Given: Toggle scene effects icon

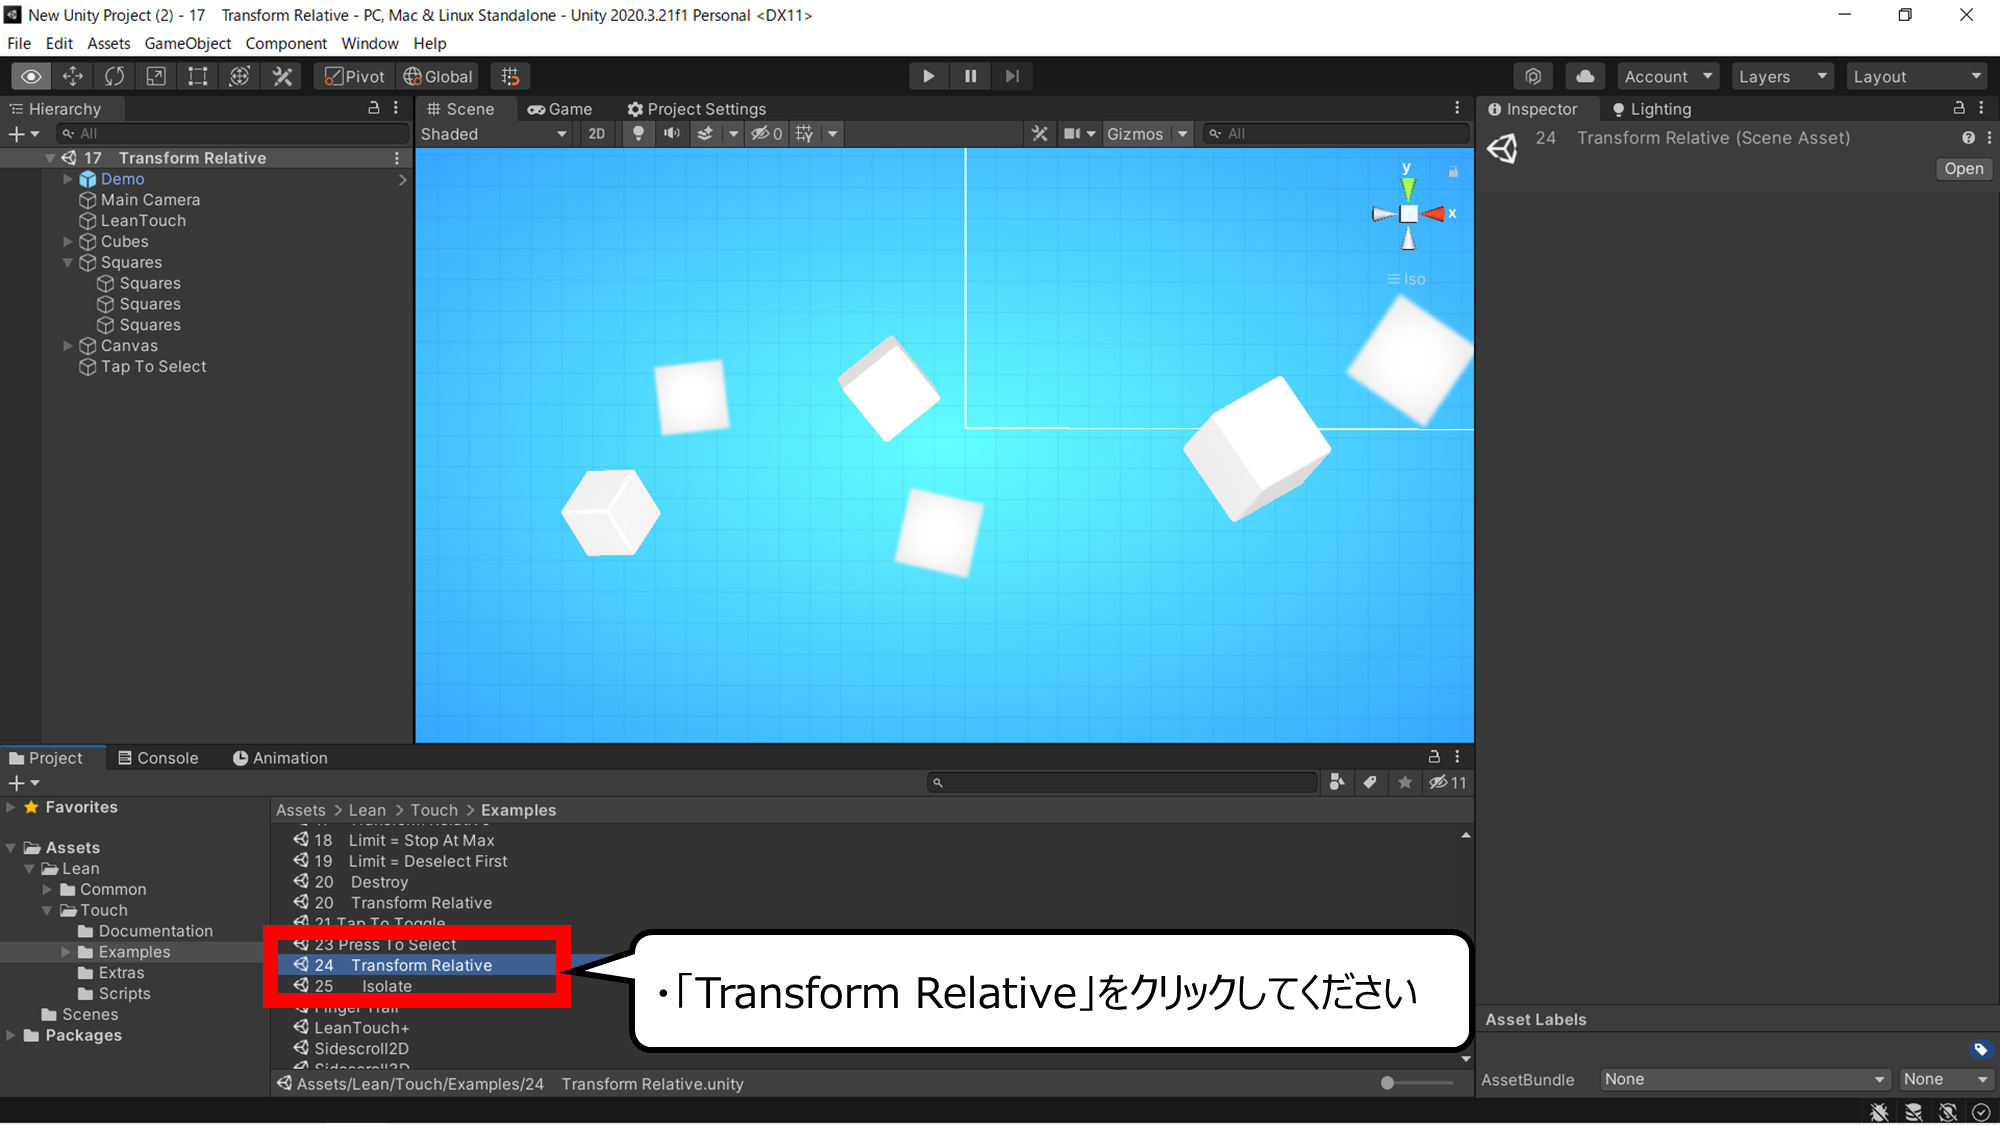Looking at the screenshot, I should click(705, 134).
